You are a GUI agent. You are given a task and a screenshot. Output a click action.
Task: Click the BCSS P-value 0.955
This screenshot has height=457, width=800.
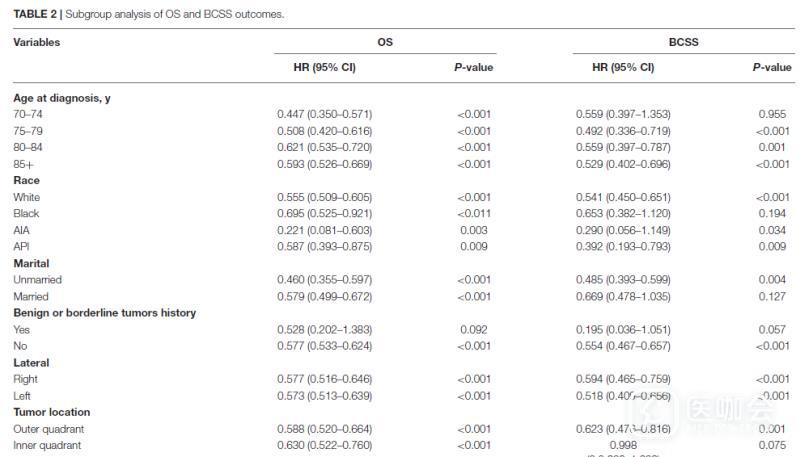pyautogui.click(x=772, y=115)
